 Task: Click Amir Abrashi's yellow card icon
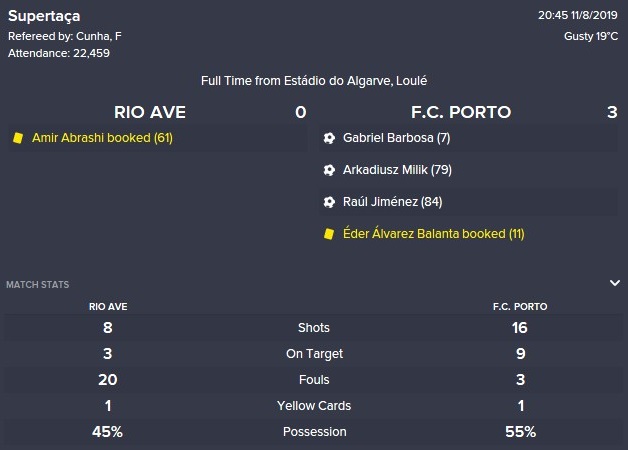point(18,138)
